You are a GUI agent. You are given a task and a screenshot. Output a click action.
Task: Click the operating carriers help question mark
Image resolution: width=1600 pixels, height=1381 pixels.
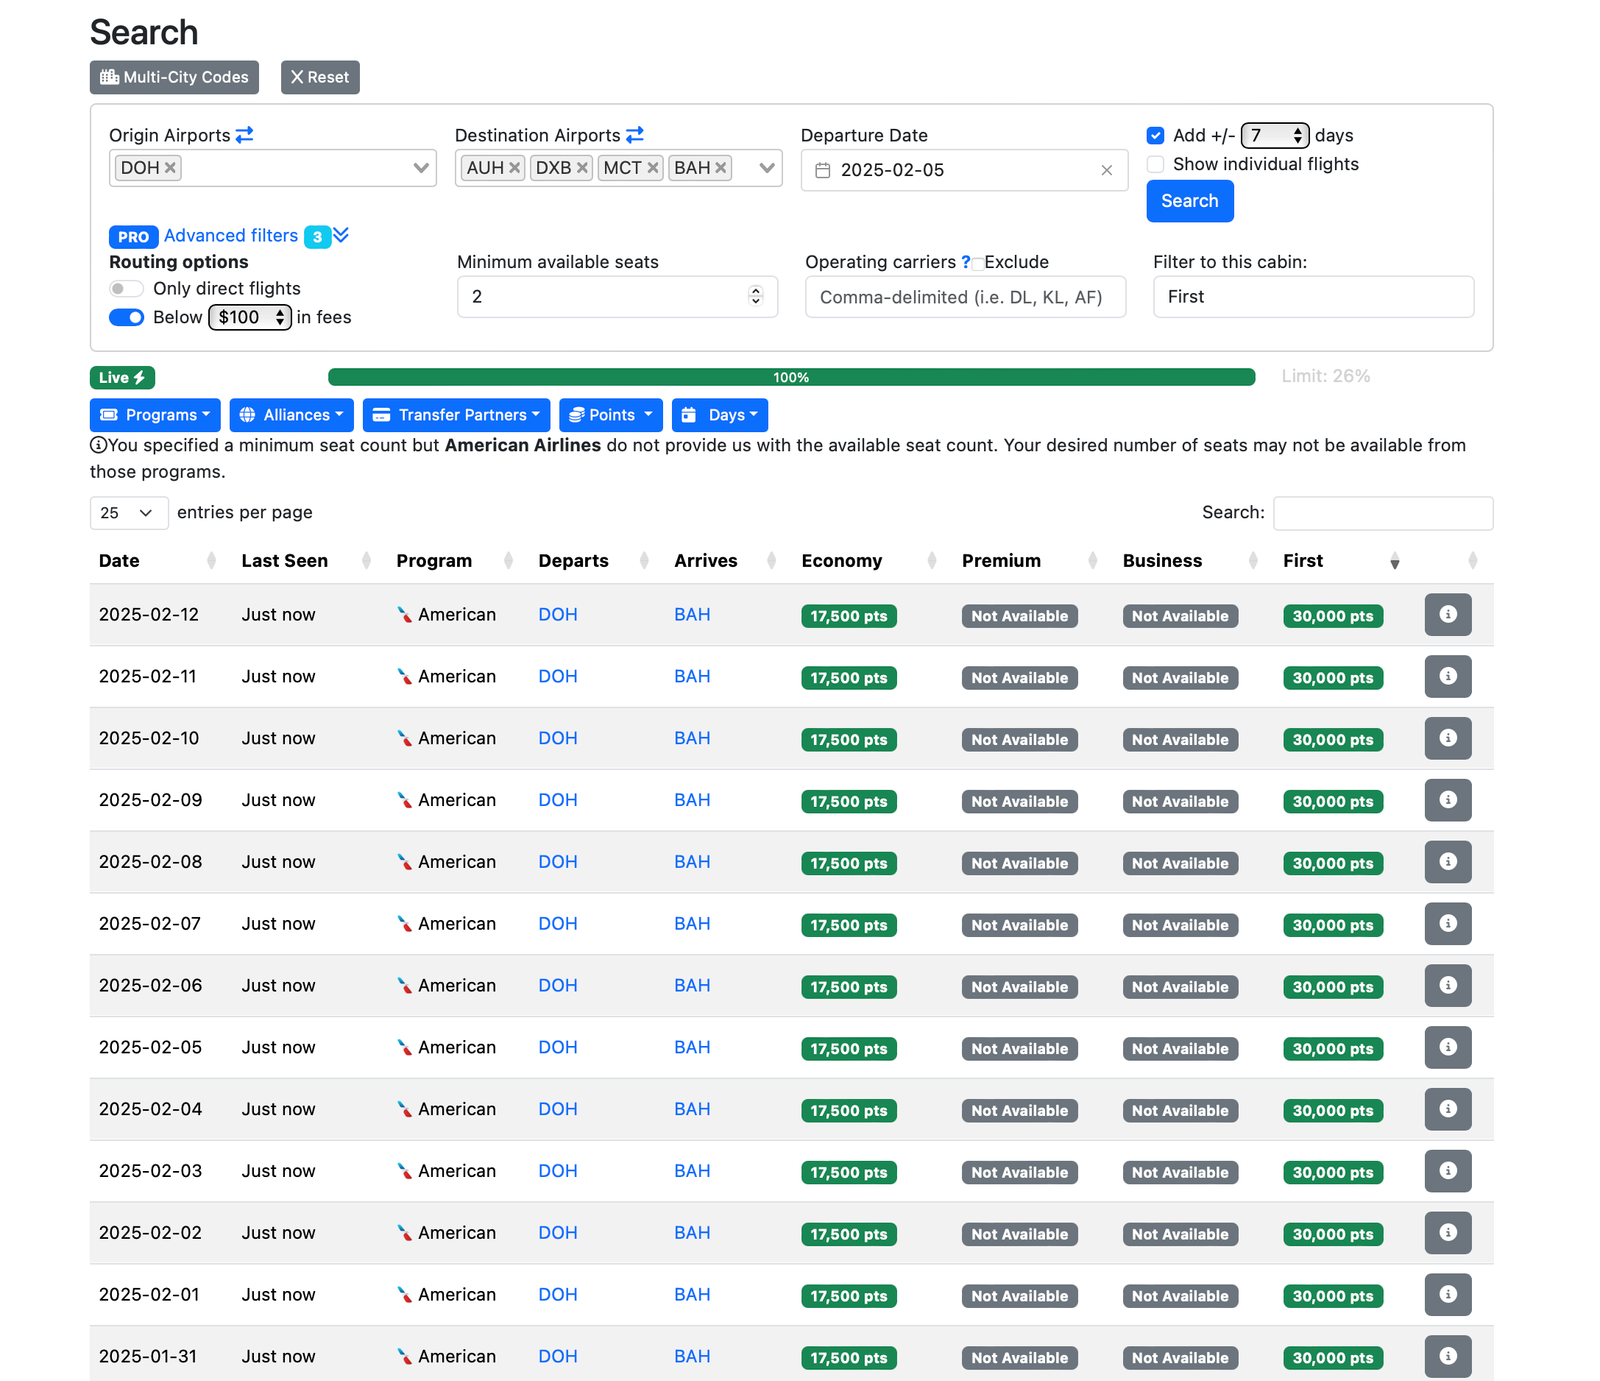(965, 262)
